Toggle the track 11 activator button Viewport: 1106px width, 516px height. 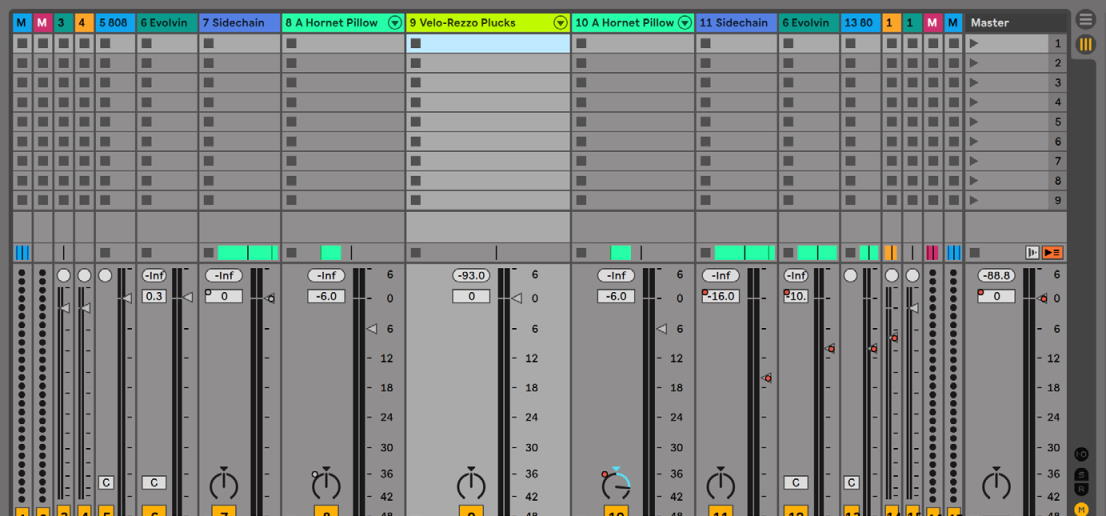720,510
